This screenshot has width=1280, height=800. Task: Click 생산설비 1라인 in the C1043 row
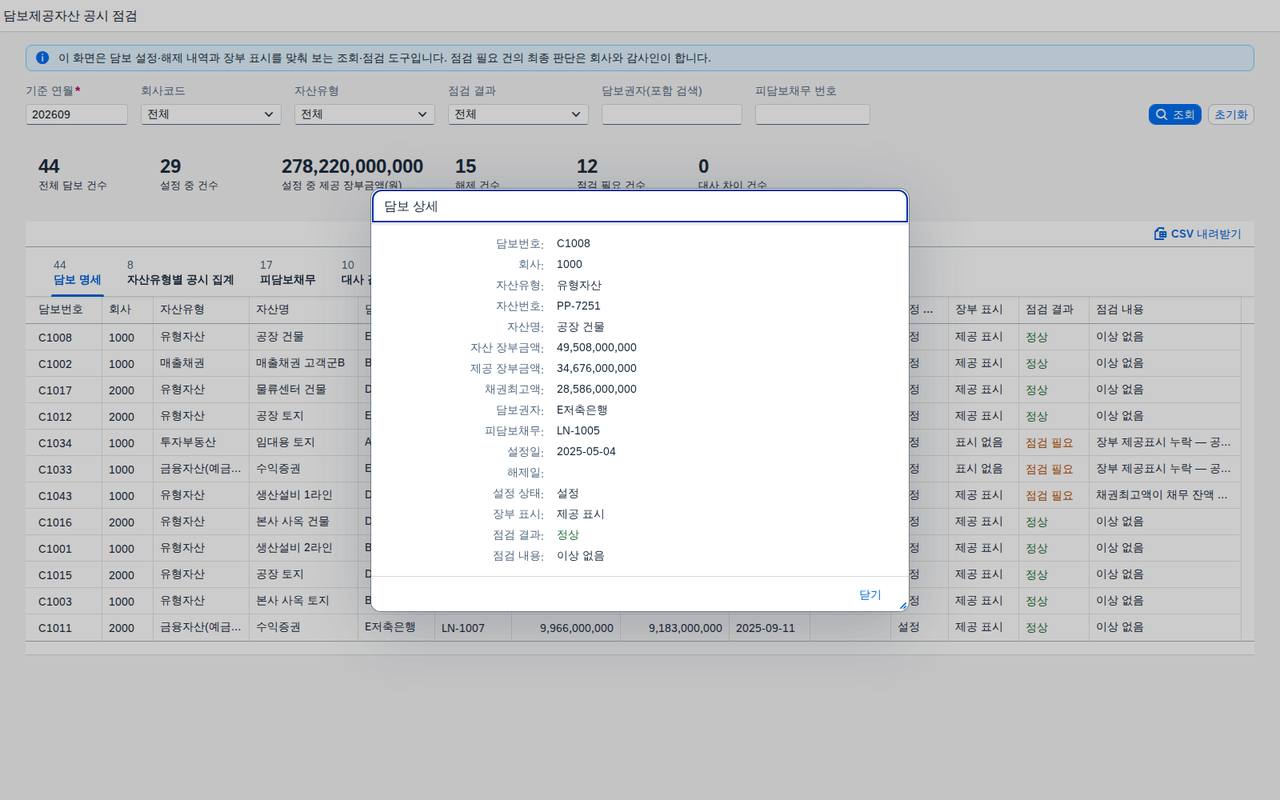294,496
